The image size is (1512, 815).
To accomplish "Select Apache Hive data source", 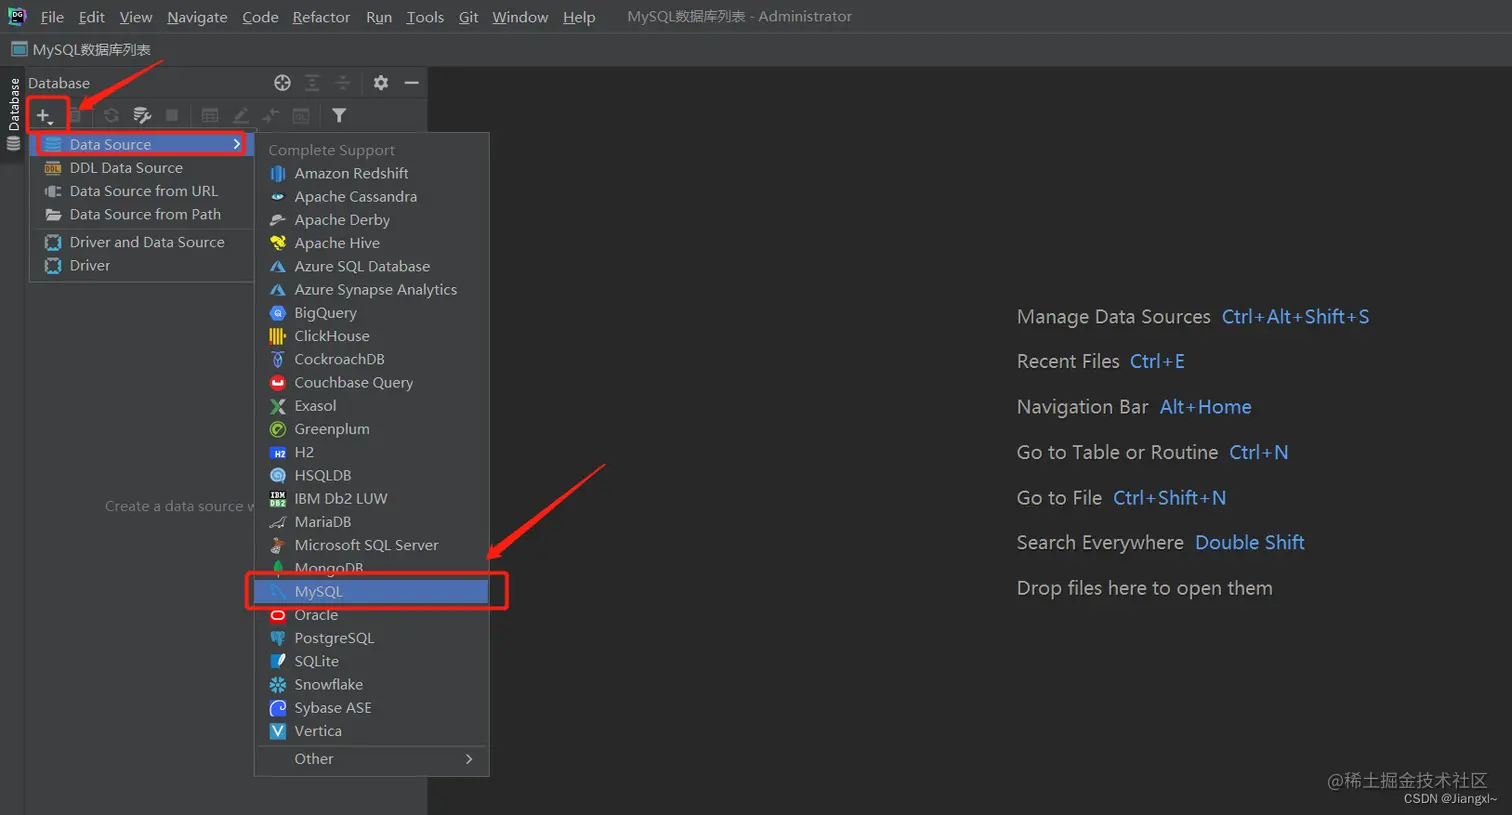I will tap(371, 243).
